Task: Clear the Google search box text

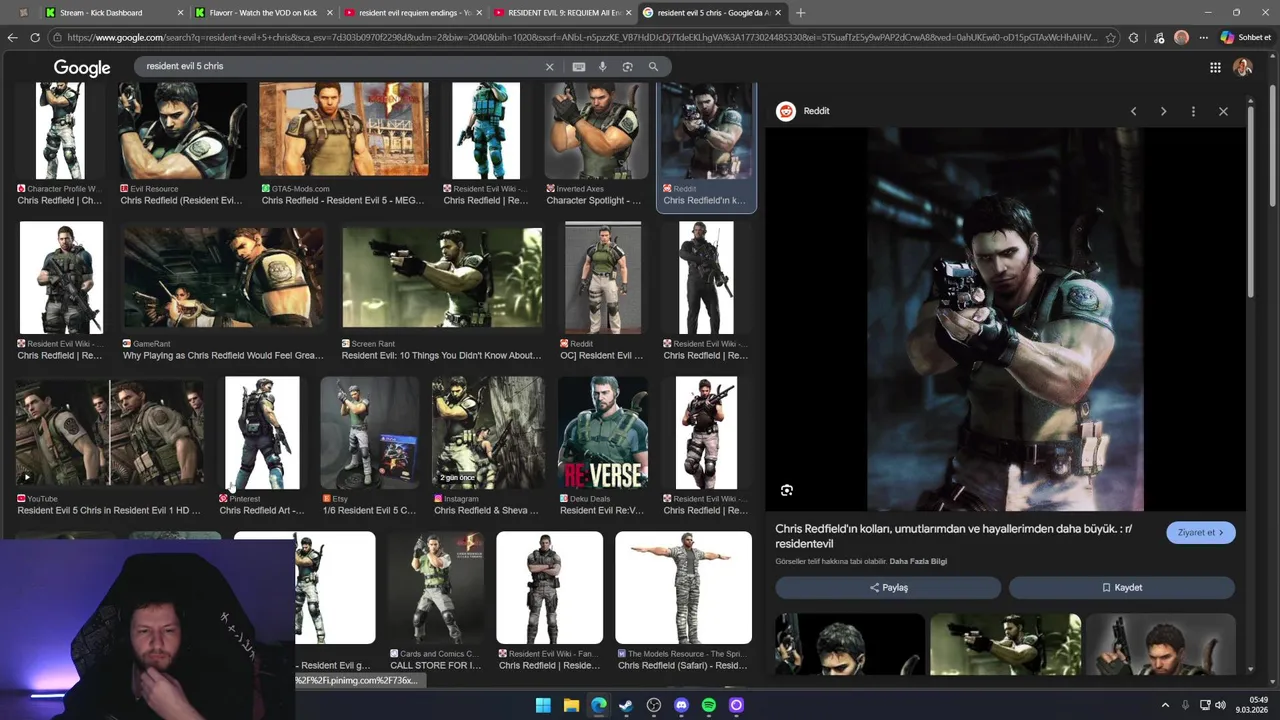Action: 549,67
